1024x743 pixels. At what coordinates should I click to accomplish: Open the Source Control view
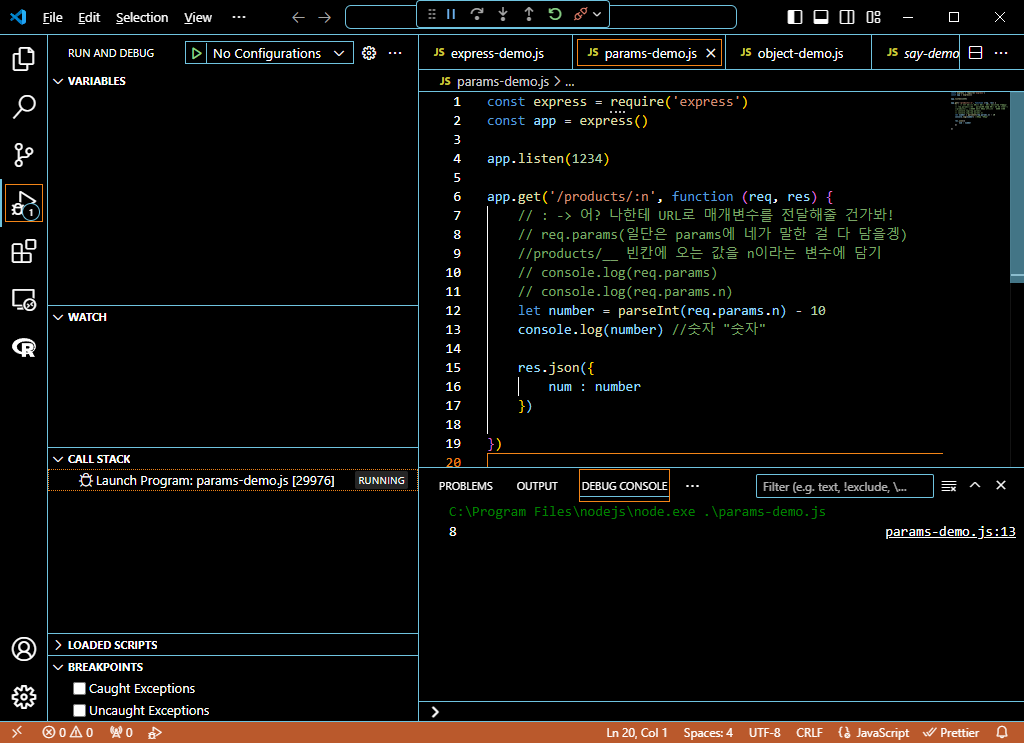click(x=24, y=155)
